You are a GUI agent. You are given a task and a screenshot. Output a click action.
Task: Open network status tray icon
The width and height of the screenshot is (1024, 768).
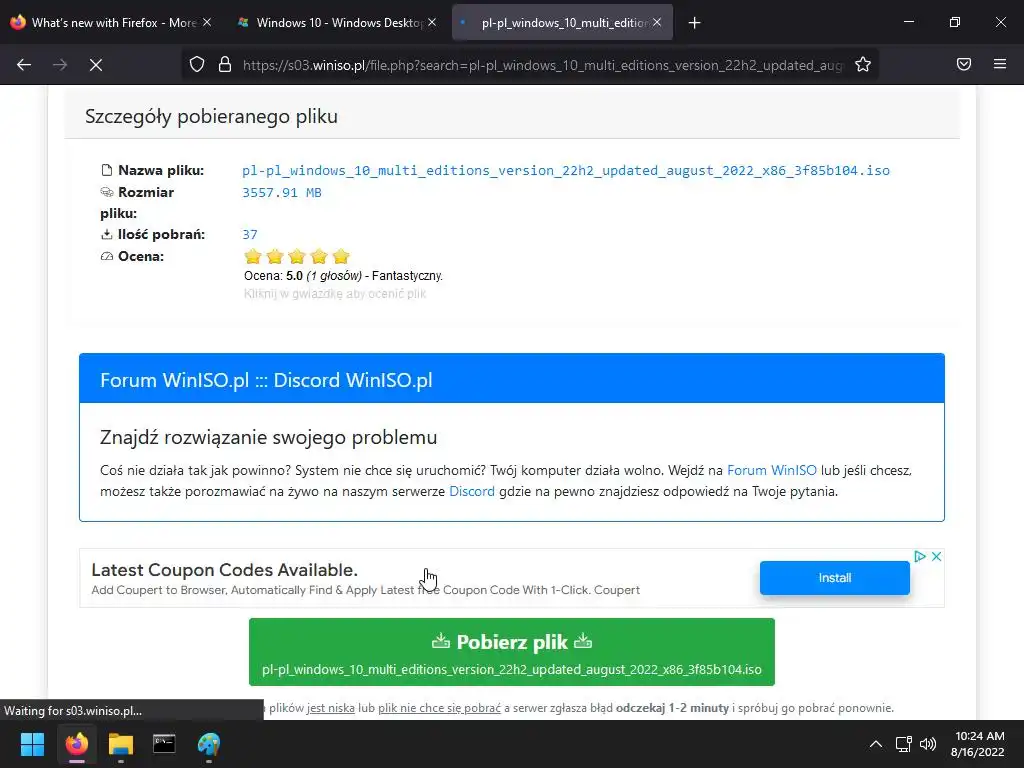point(903,744)
